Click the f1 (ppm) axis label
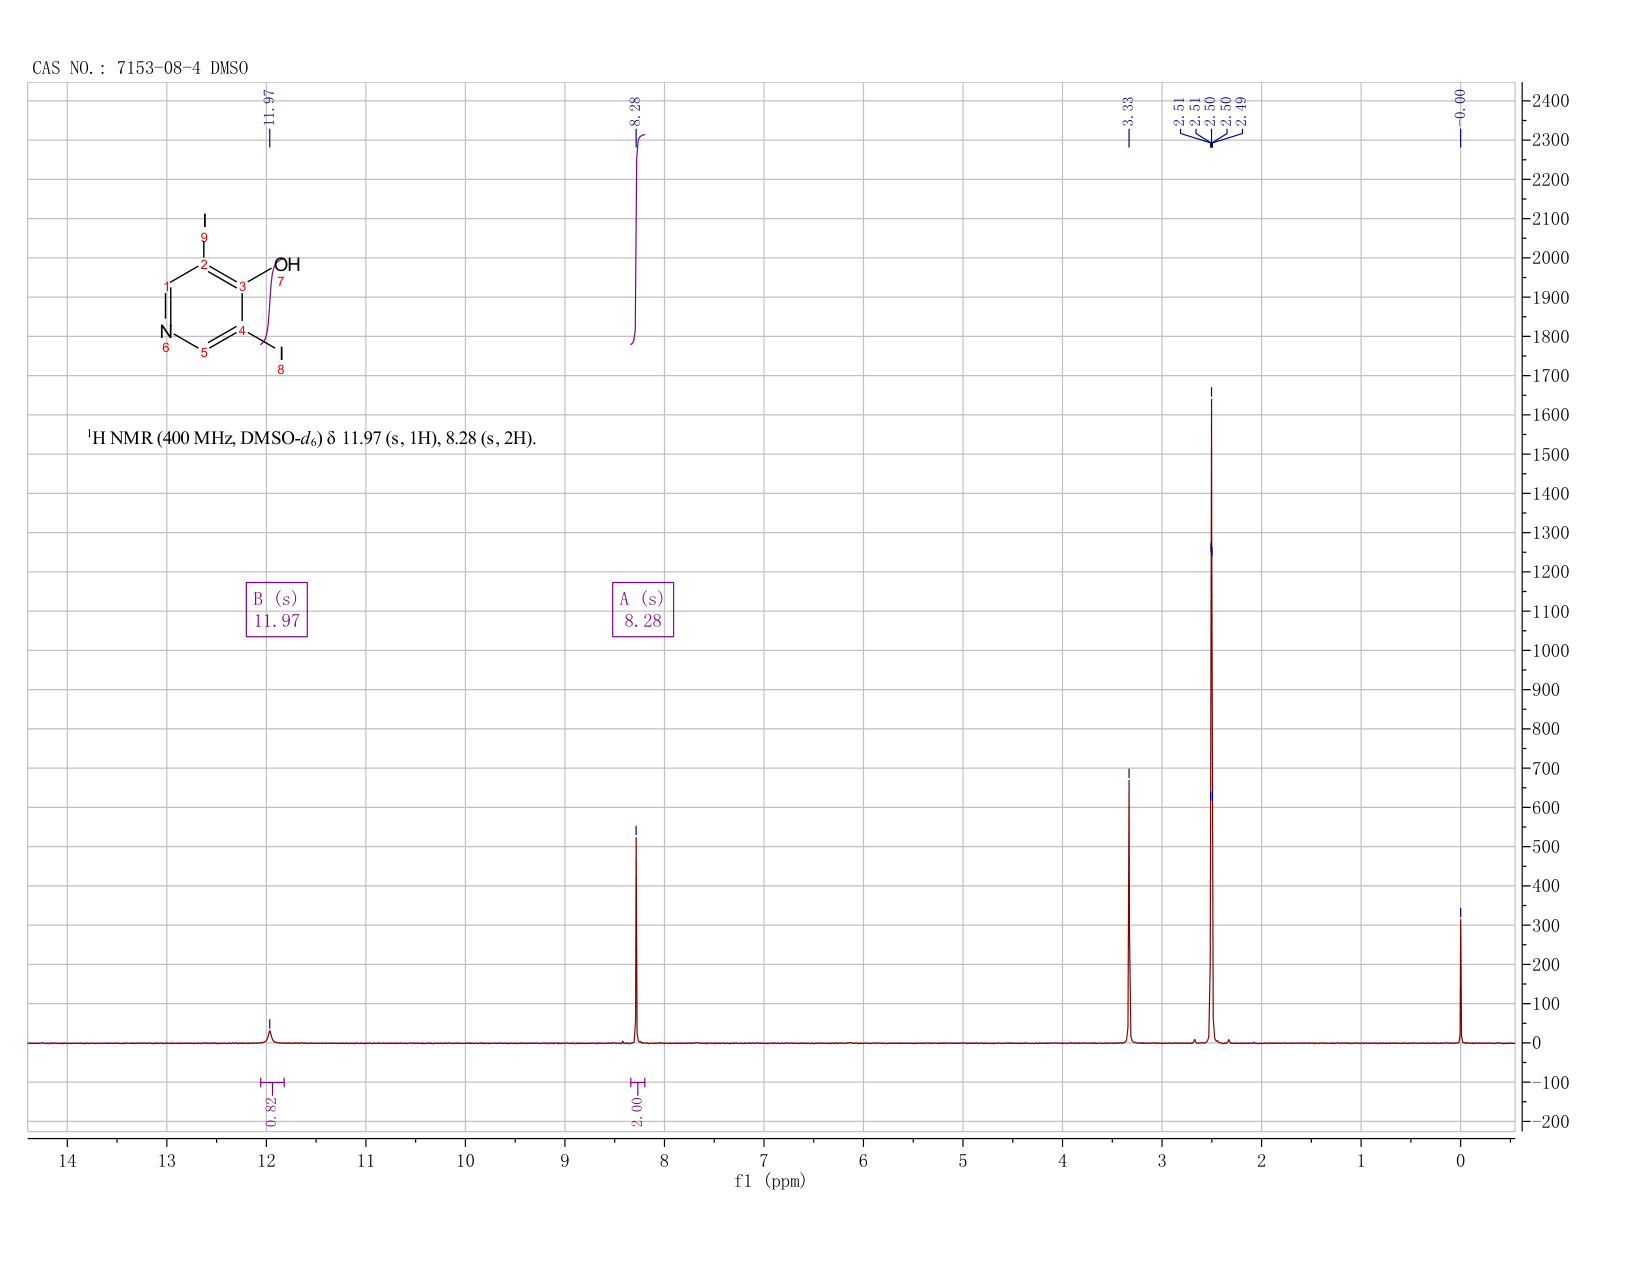1650x1275 pixels. coord(770,1181)
